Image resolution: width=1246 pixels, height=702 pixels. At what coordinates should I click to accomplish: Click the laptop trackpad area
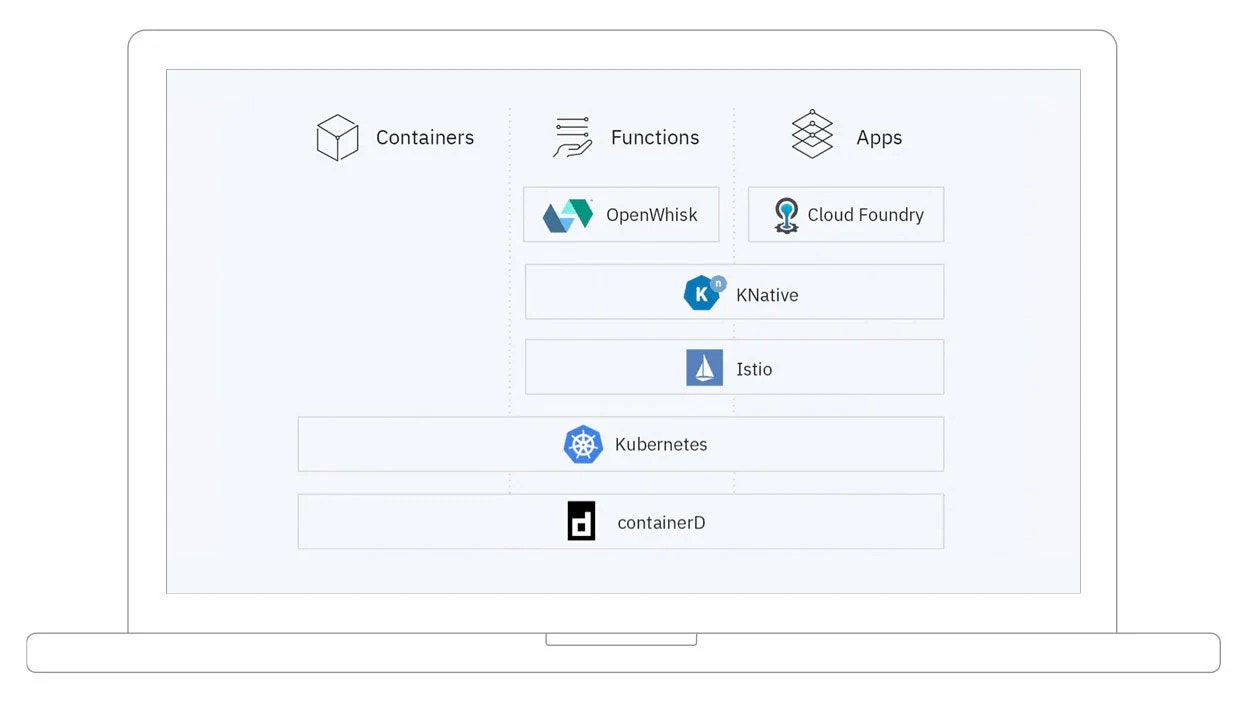(622, 637)
